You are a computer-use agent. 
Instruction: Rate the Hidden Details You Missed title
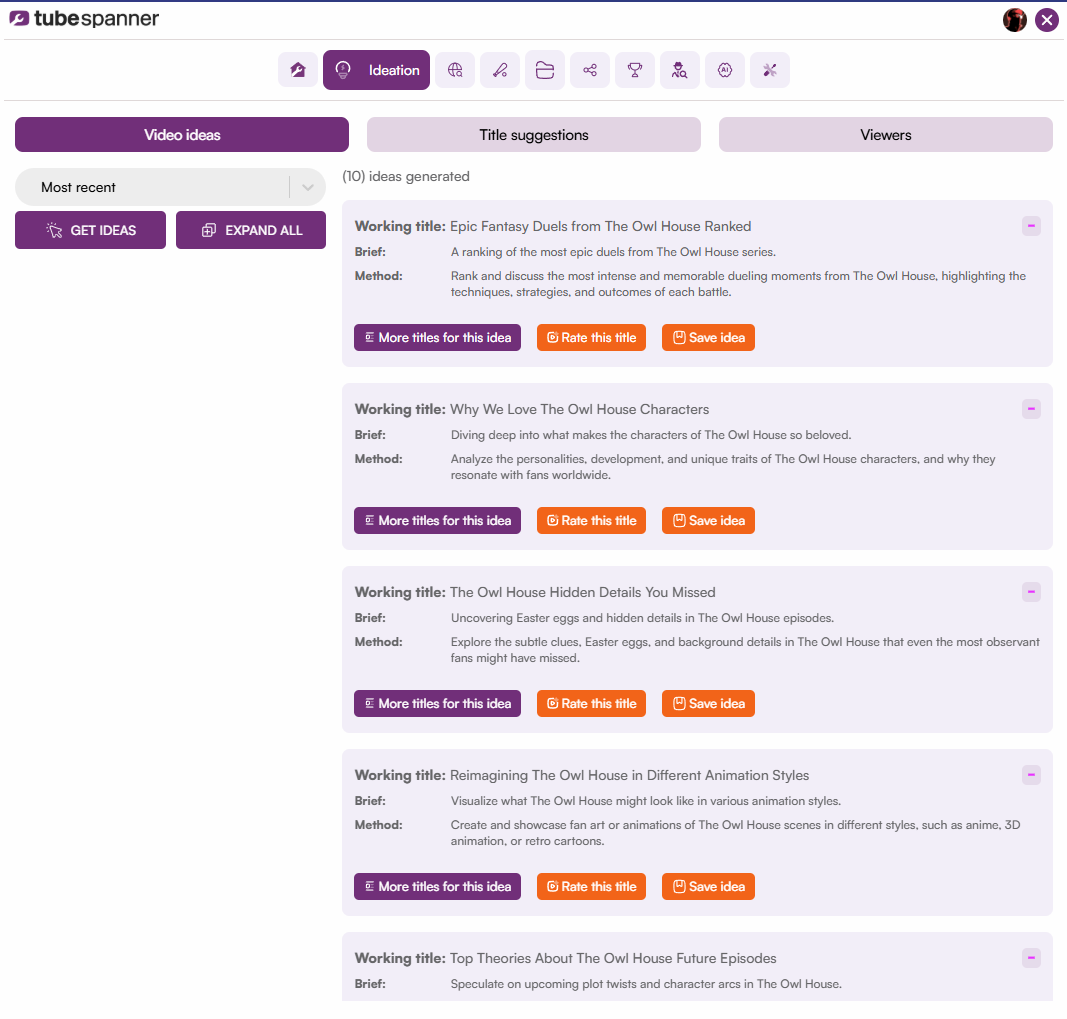coord(591,704)
